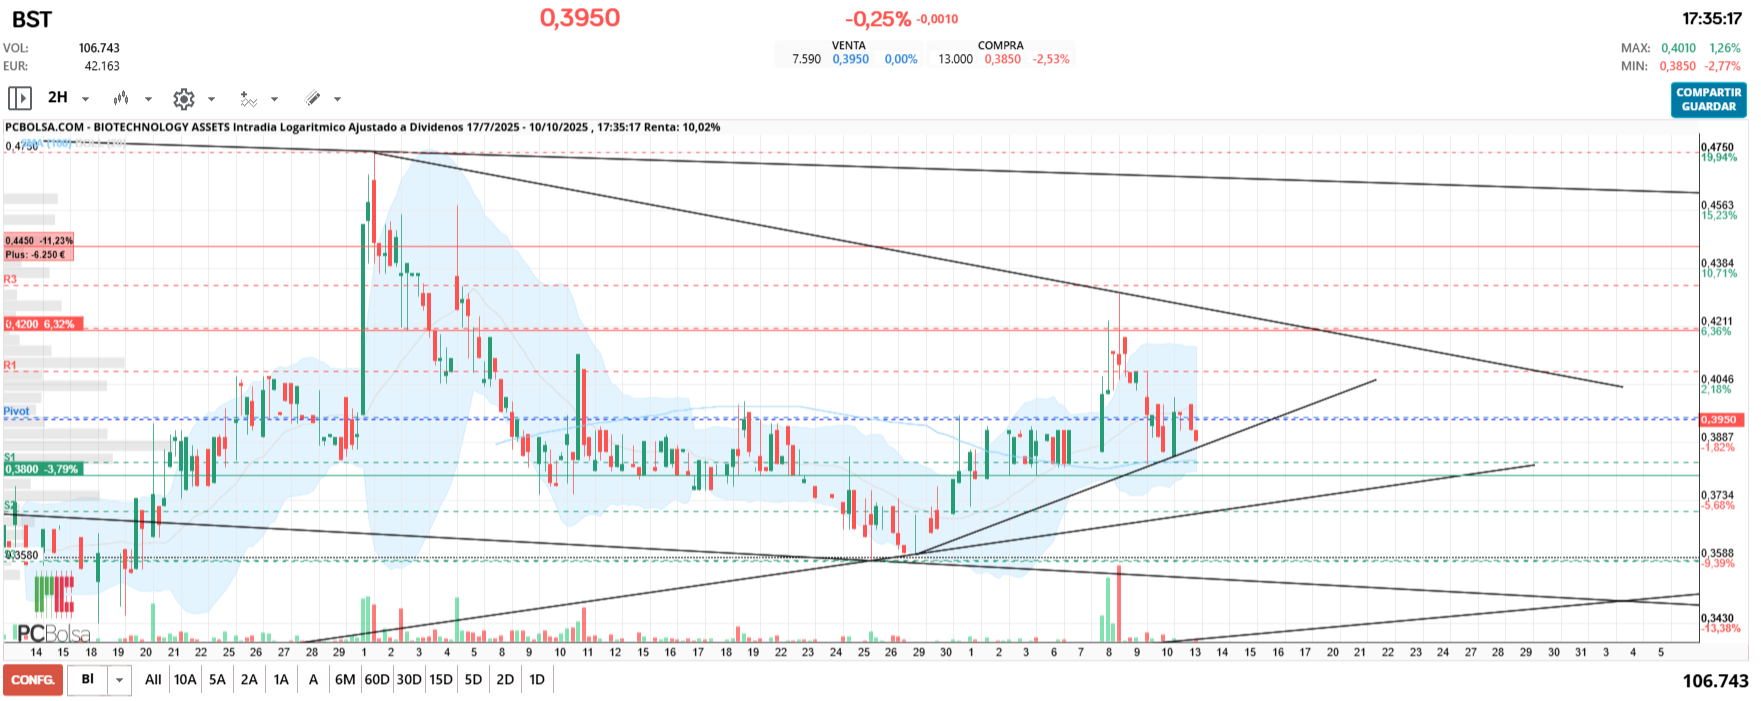Click the VENTA price 0,3950

(851, 59)
